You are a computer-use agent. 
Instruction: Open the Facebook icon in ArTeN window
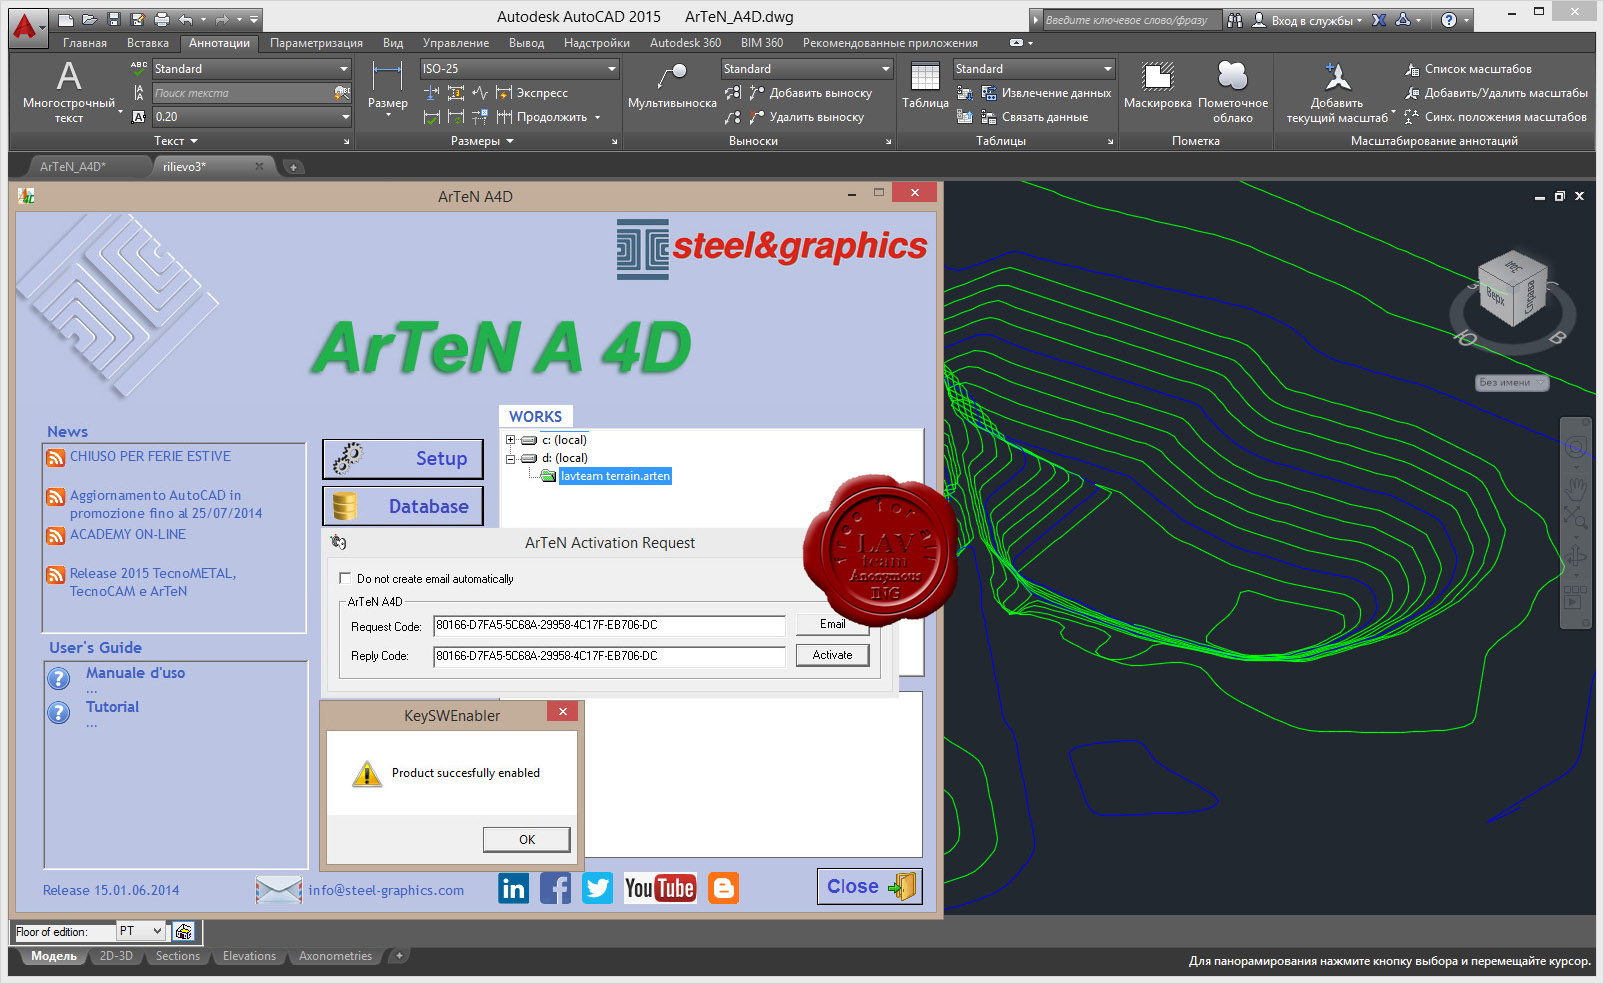coord(555,888)
